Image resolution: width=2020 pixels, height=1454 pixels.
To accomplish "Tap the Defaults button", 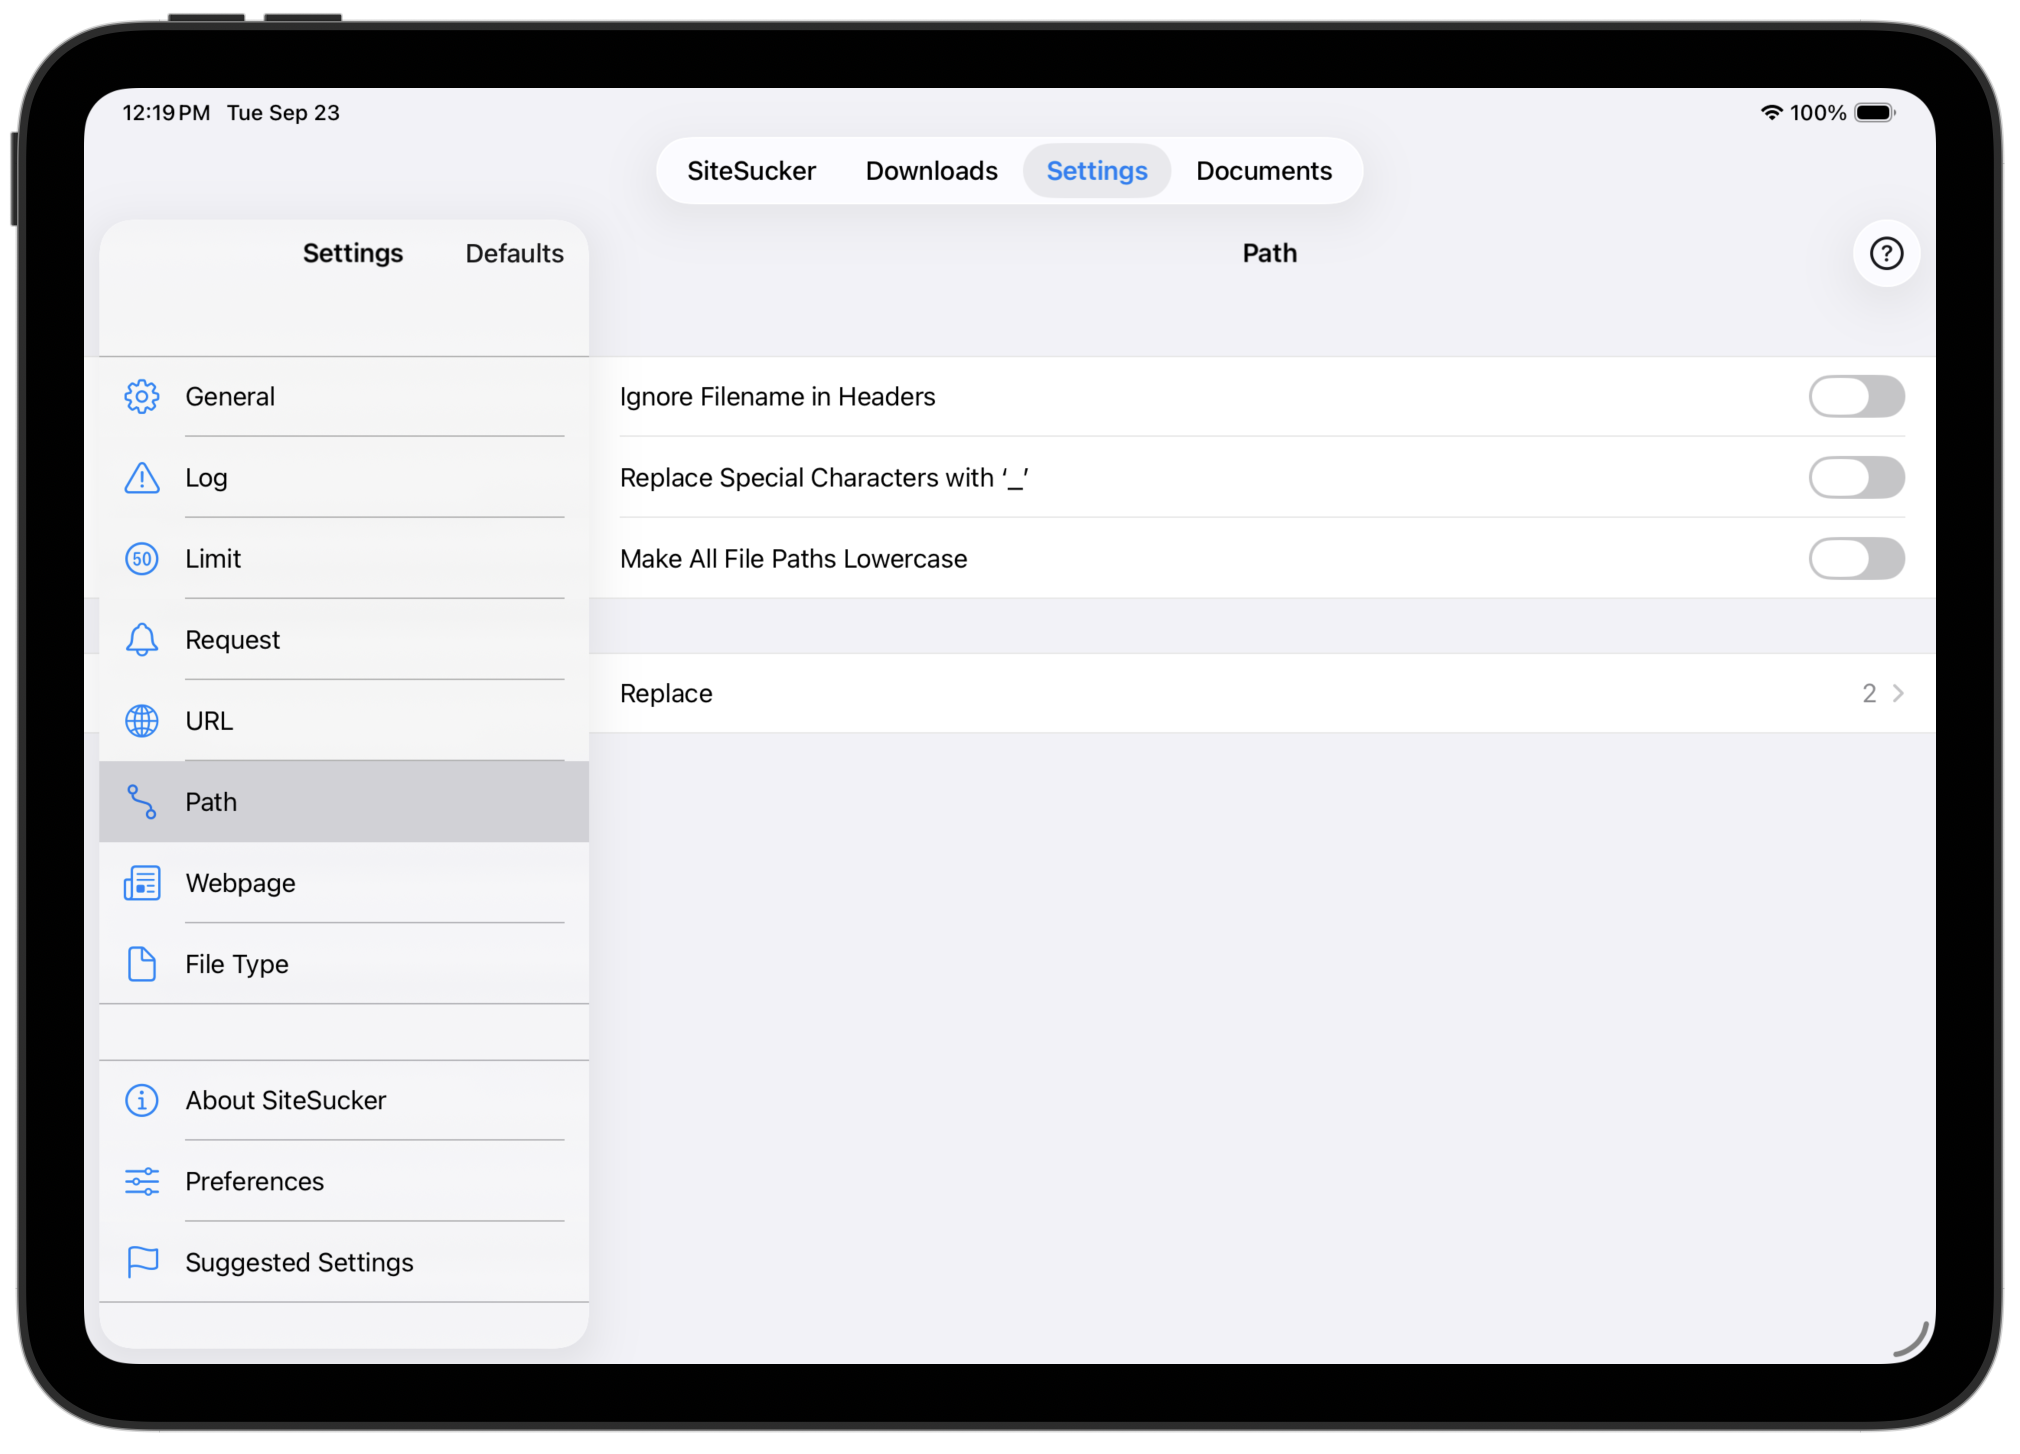I will [x=514, y=254].
